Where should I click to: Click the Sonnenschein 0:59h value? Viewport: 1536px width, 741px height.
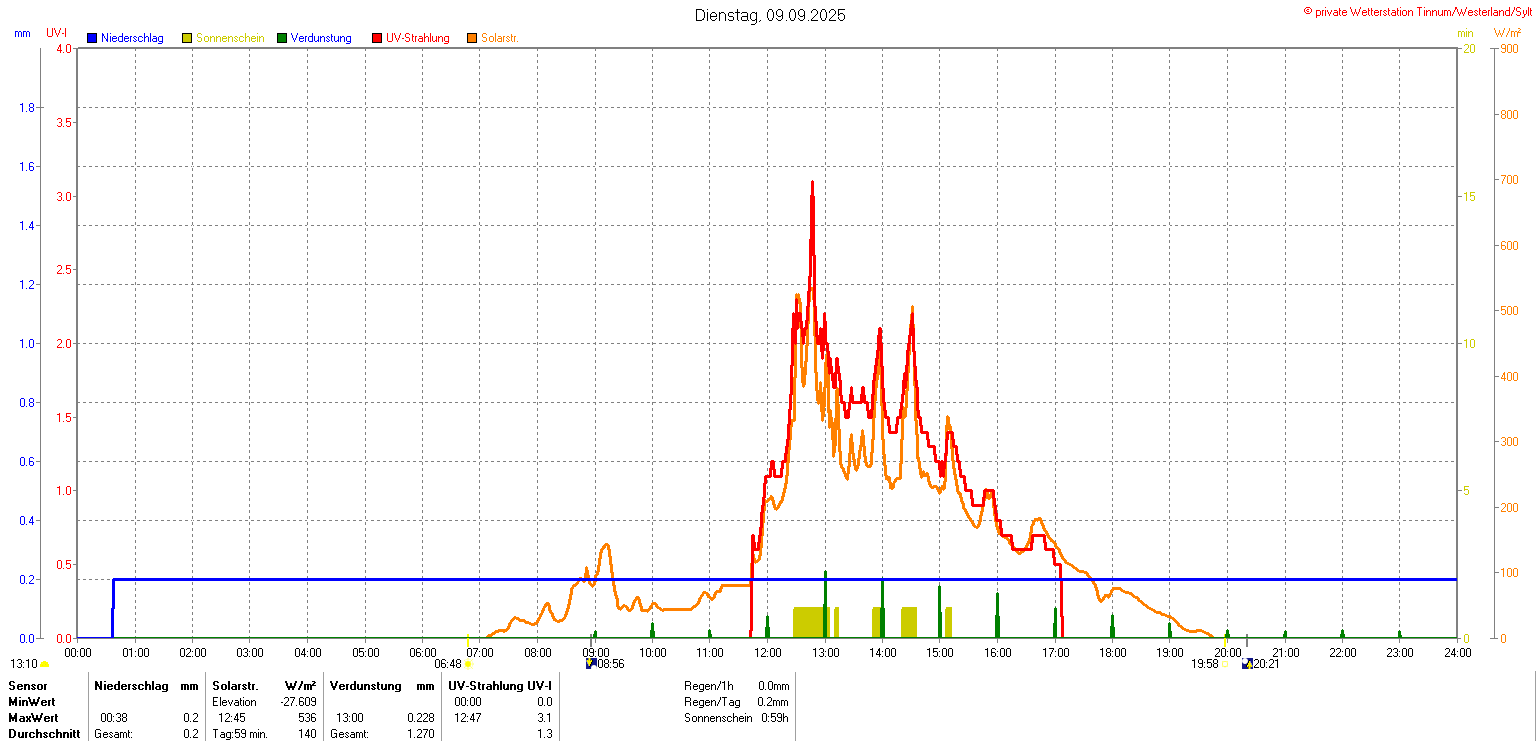tap(773, 718)
